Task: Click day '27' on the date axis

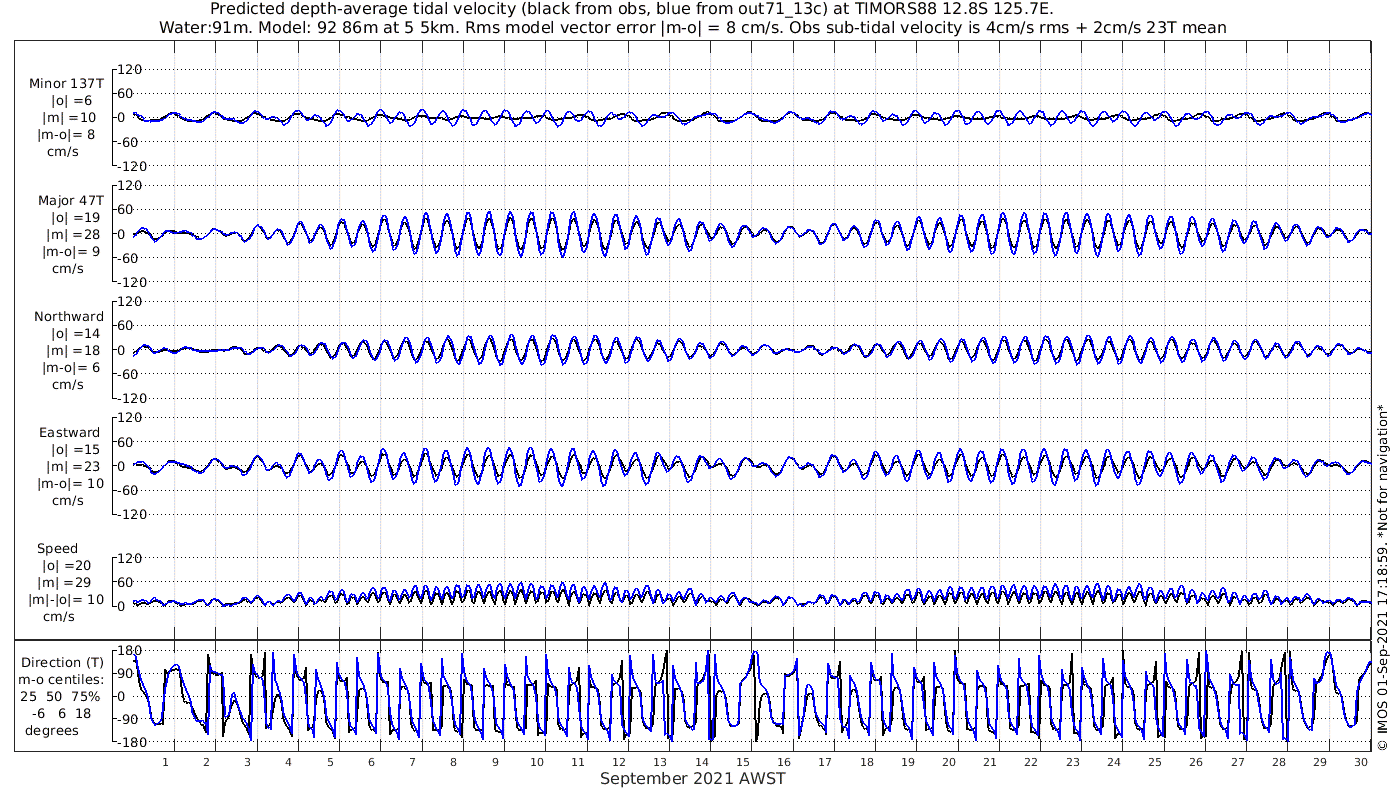Action: [1238, 762]
